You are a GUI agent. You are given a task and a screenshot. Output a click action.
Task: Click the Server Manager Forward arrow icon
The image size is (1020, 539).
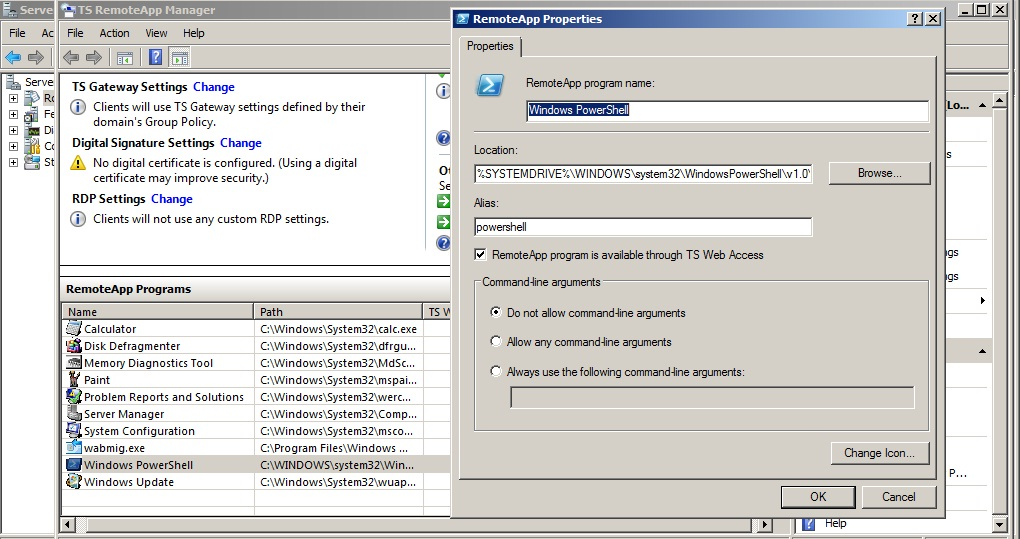coord(36,58)
